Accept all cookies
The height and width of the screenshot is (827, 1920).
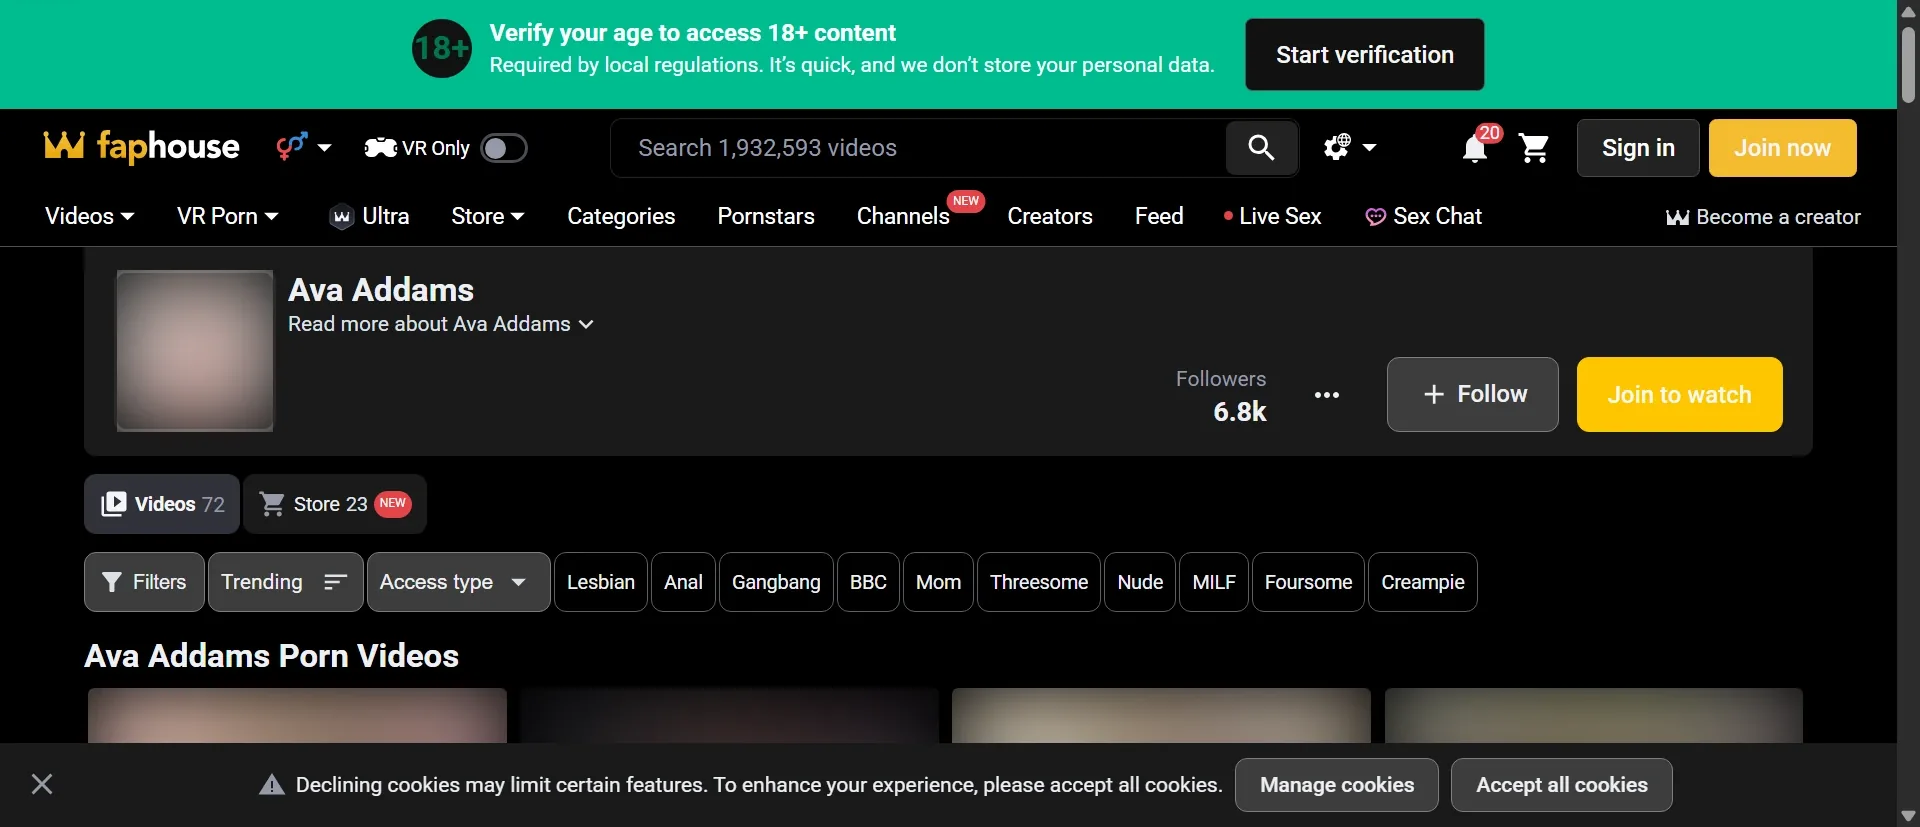click(1562, 785)
